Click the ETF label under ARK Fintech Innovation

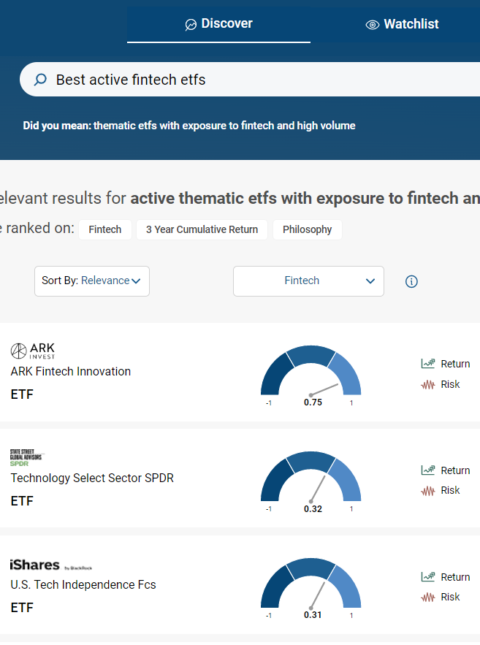(22, 394)
